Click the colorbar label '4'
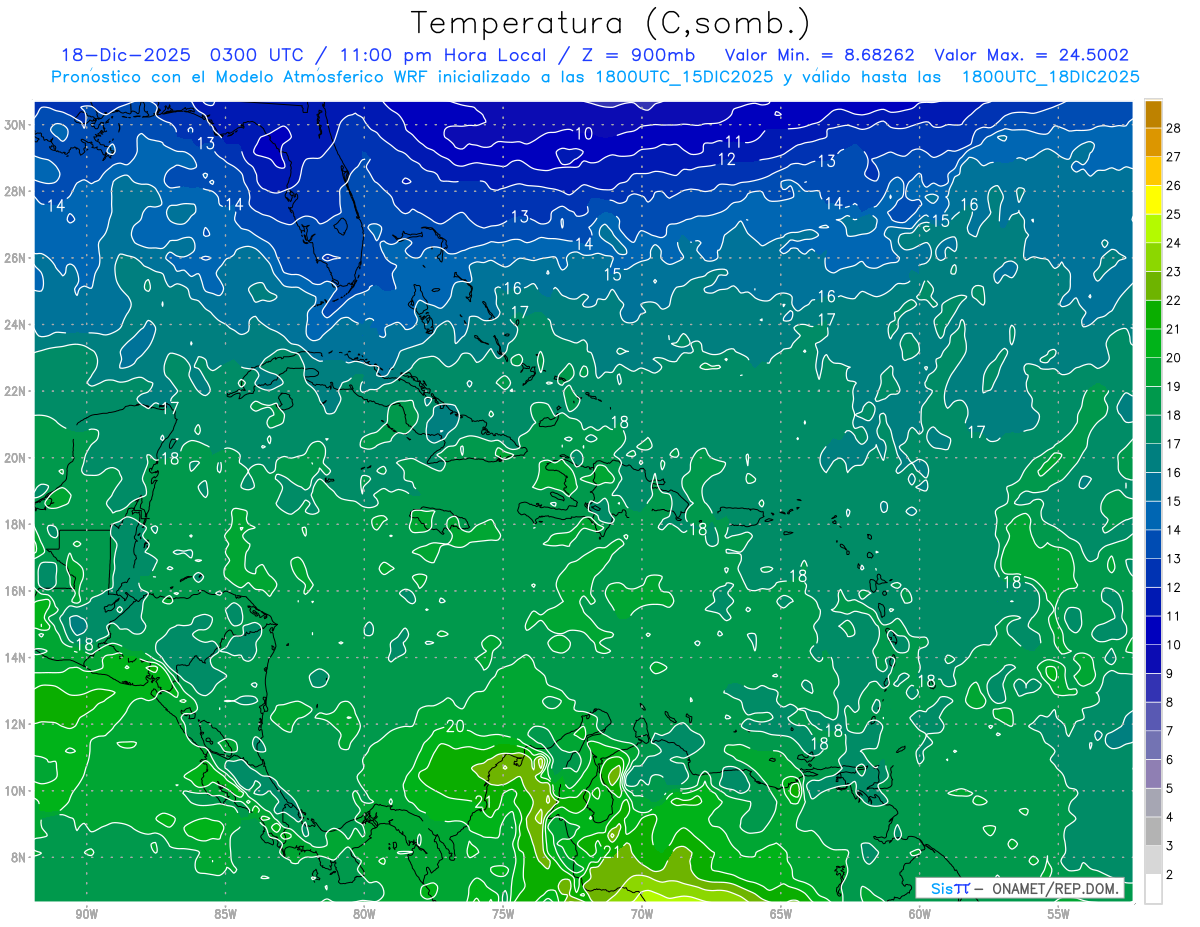 coord(1169,818)
